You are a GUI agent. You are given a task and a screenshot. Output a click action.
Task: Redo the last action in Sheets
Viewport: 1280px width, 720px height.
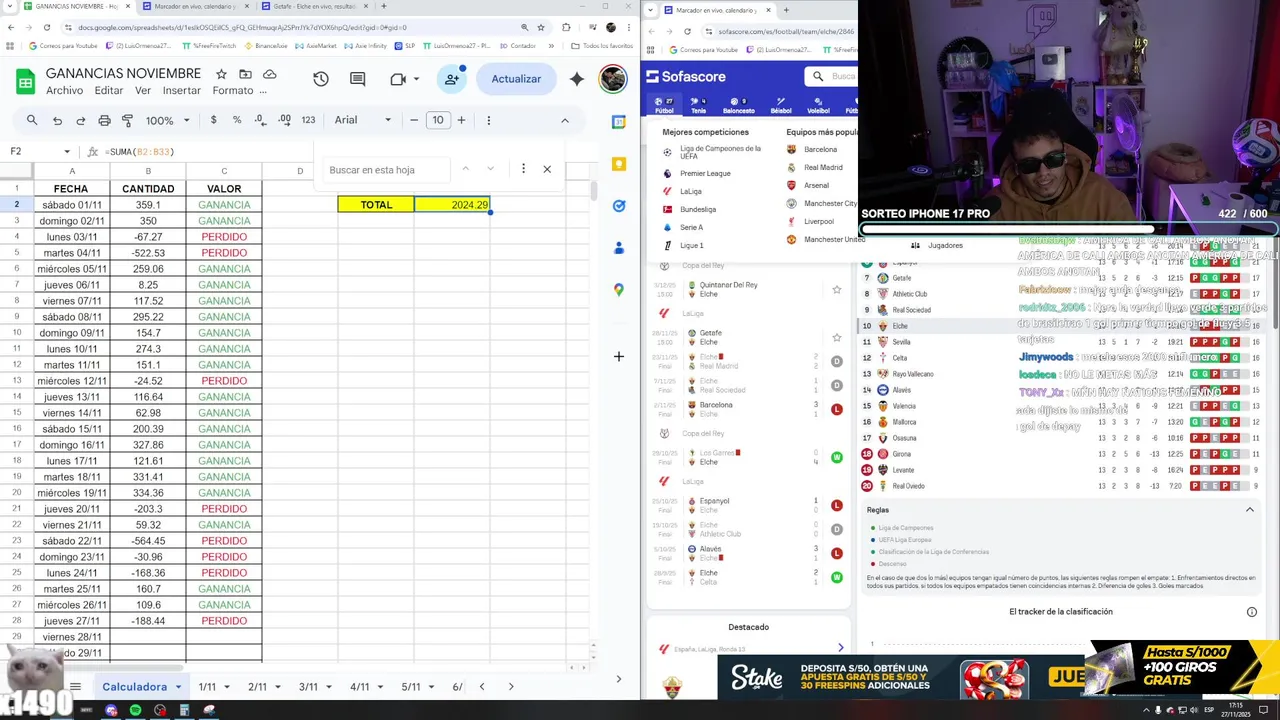coord(80,120)
